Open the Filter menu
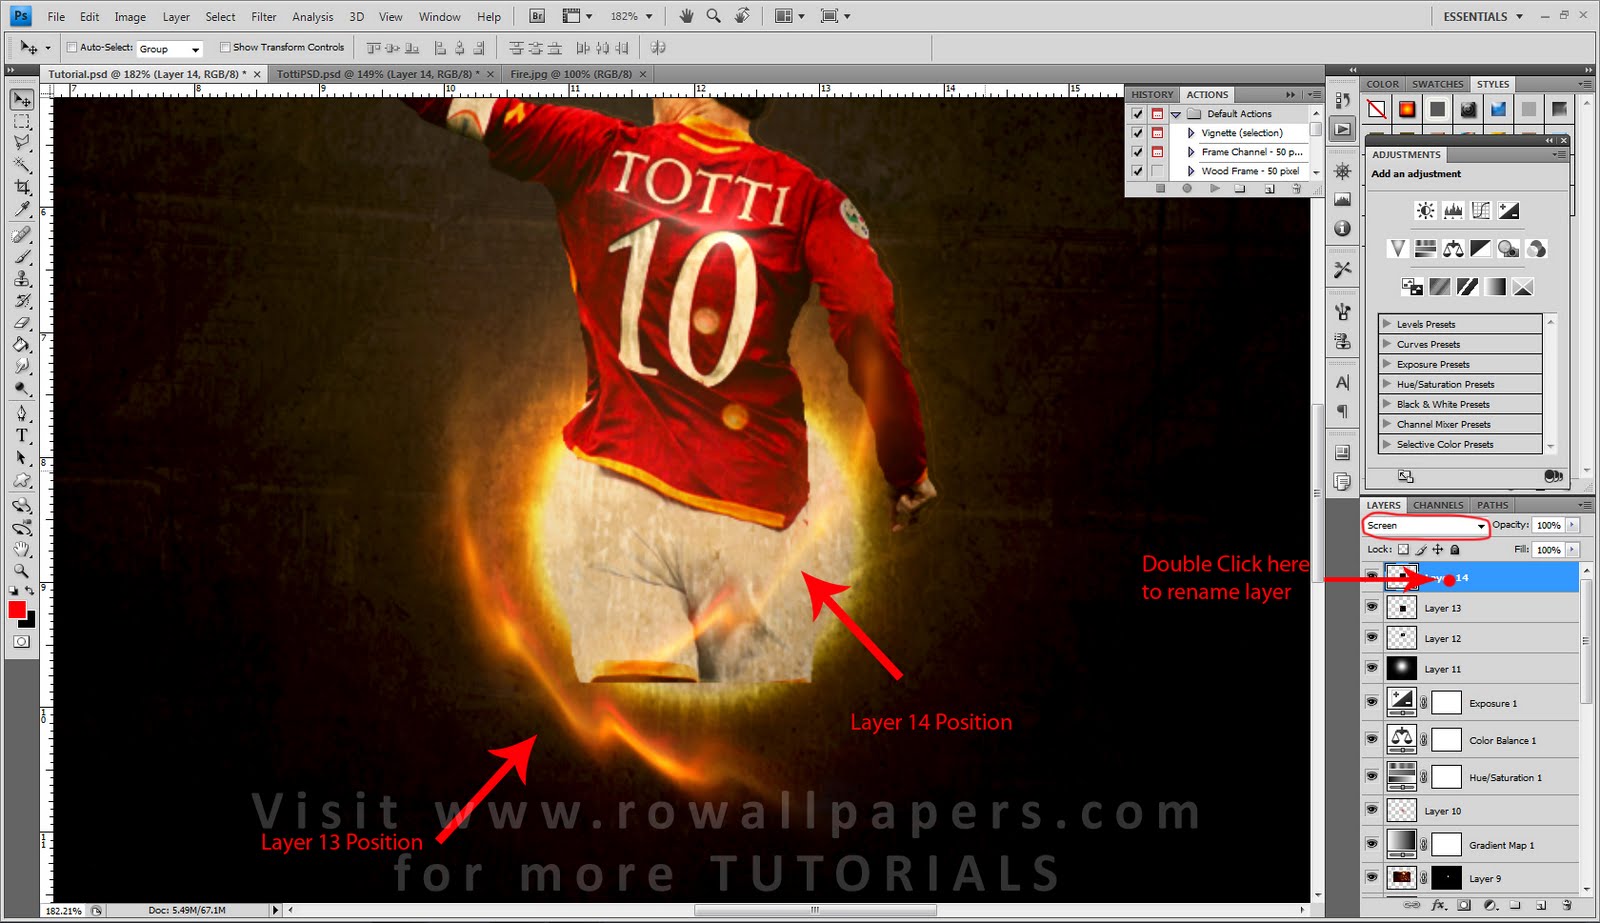The height and width of the screenshot is (923, 1600). [264, 17]
